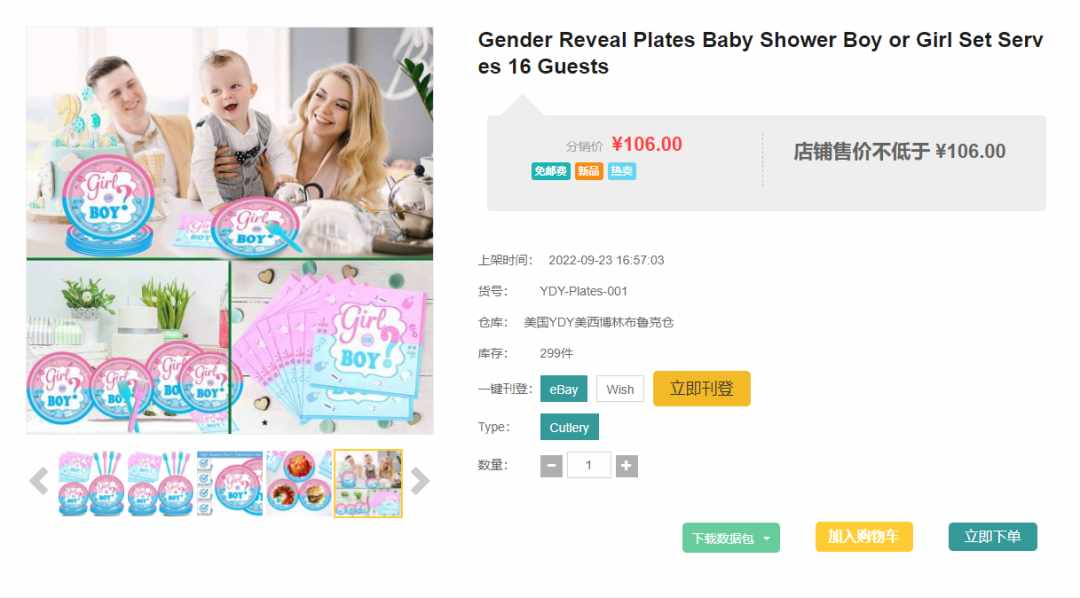
Task: Select the Cutlery type option
Action: point(569,427)
